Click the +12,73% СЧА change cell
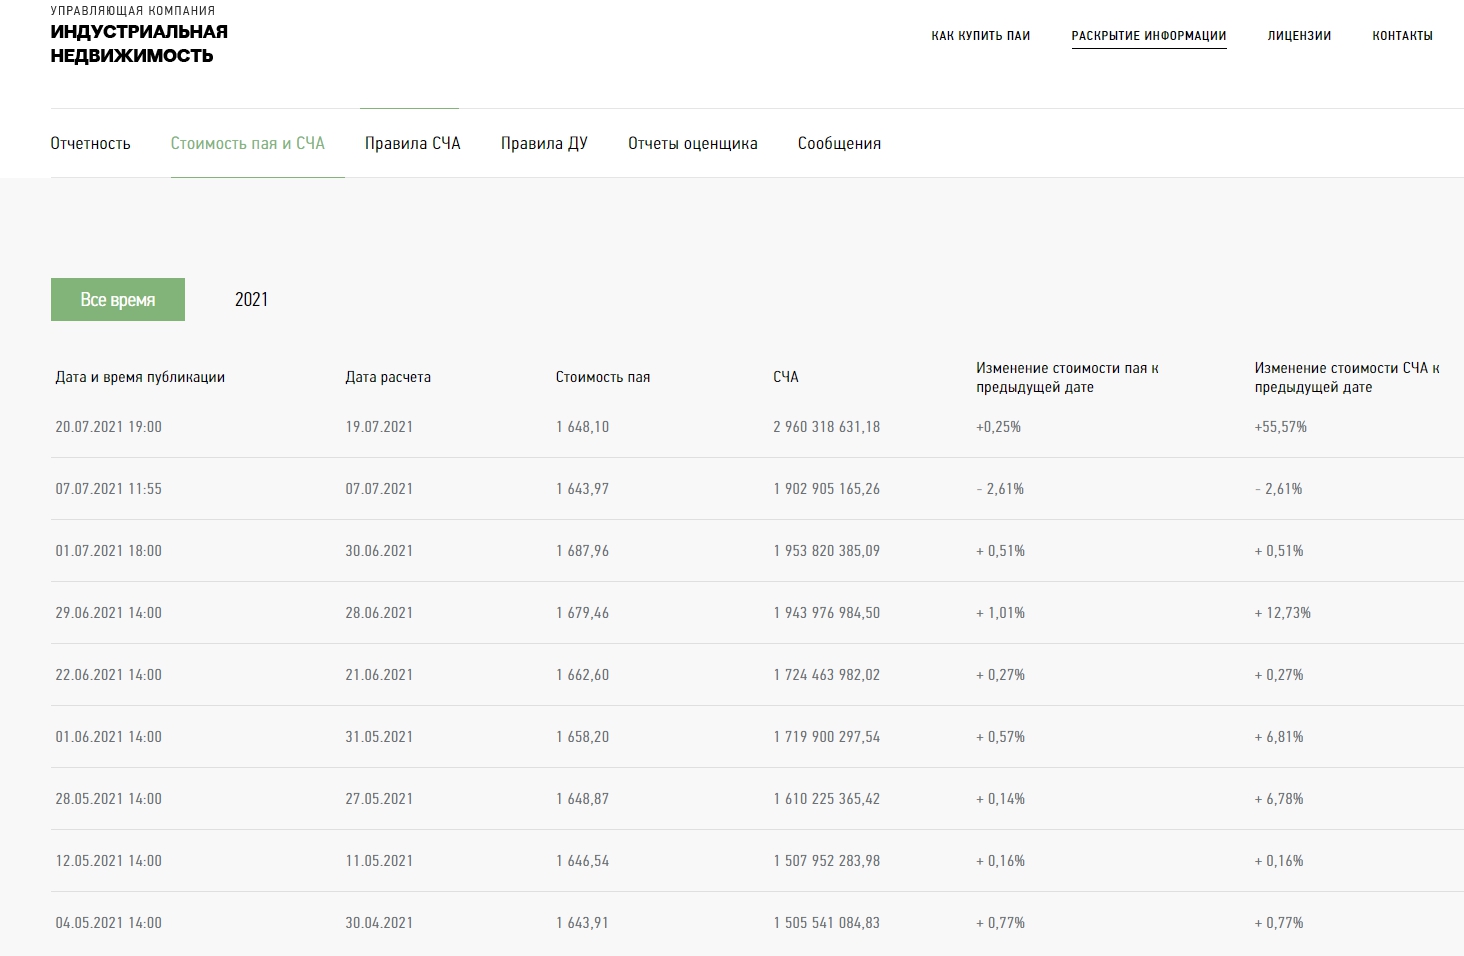This screenshot has height=956, width=1464. 1282,613
